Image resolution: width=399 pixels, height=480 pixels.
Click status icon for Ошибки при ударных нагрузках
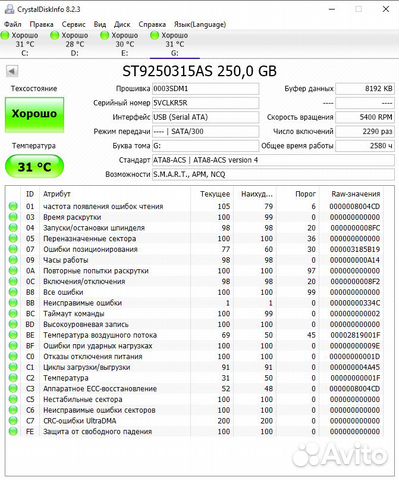[x=13, y=346]
